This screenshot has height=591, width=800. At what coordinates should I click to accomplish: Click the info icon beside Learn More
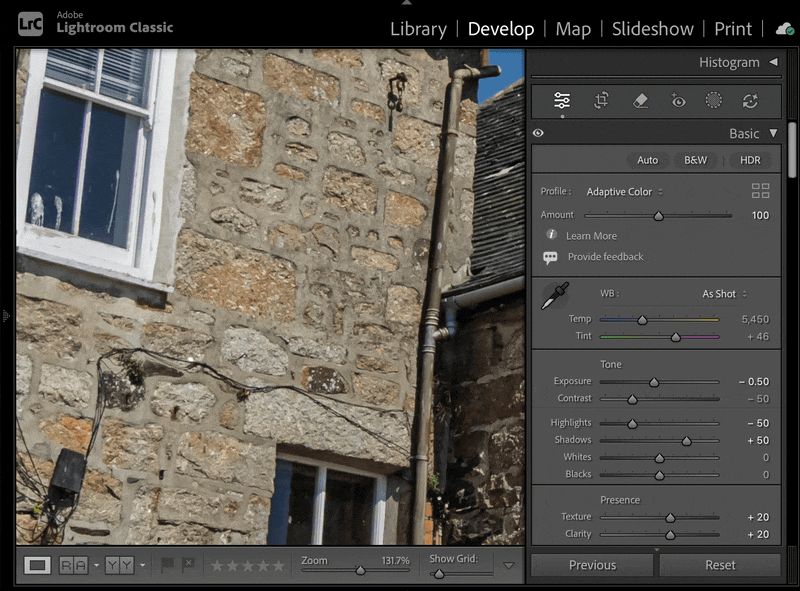click(551, 234)
